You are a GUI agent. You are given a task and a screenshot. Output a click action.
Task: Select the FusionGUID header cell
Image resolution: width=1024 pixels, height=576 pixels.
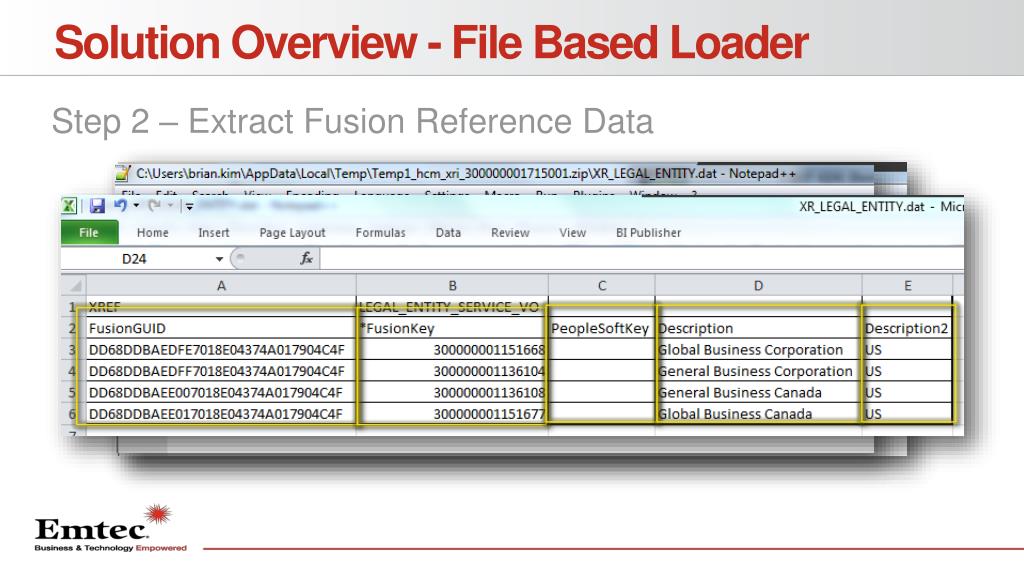tap(221, 328)
